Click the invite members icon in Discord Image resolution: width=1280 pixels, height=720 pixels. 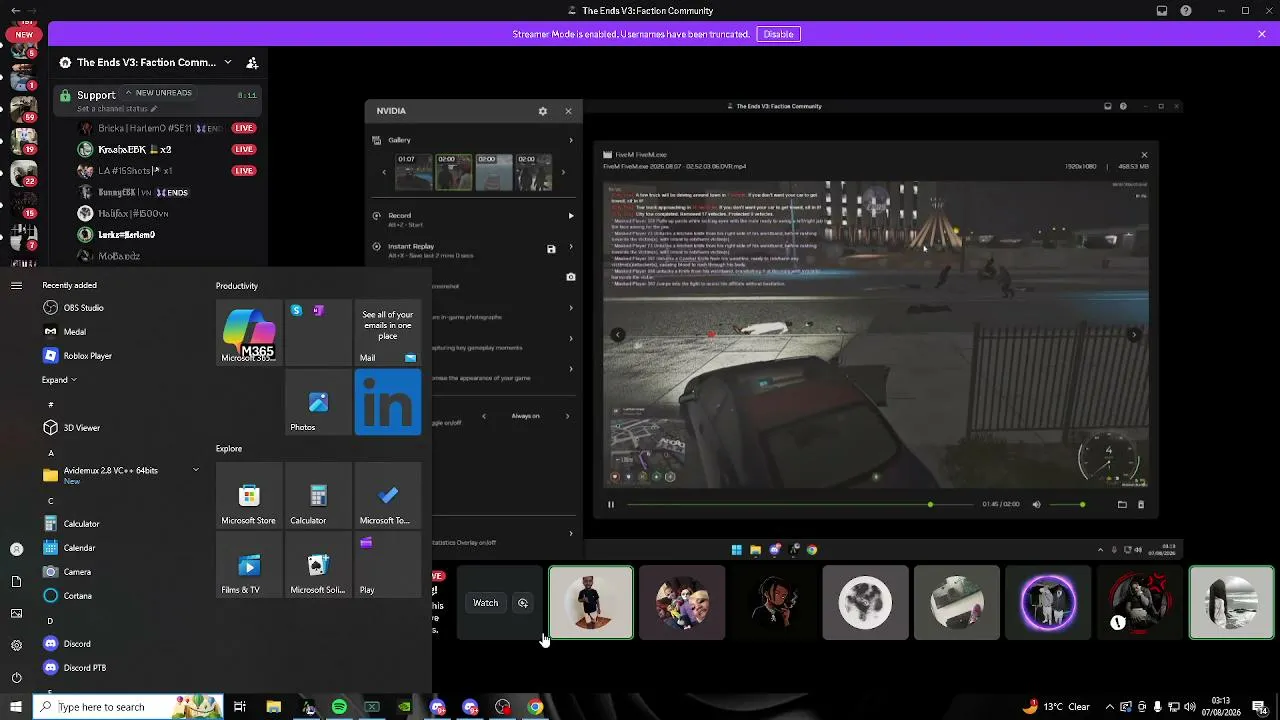[x=252, y=62]
